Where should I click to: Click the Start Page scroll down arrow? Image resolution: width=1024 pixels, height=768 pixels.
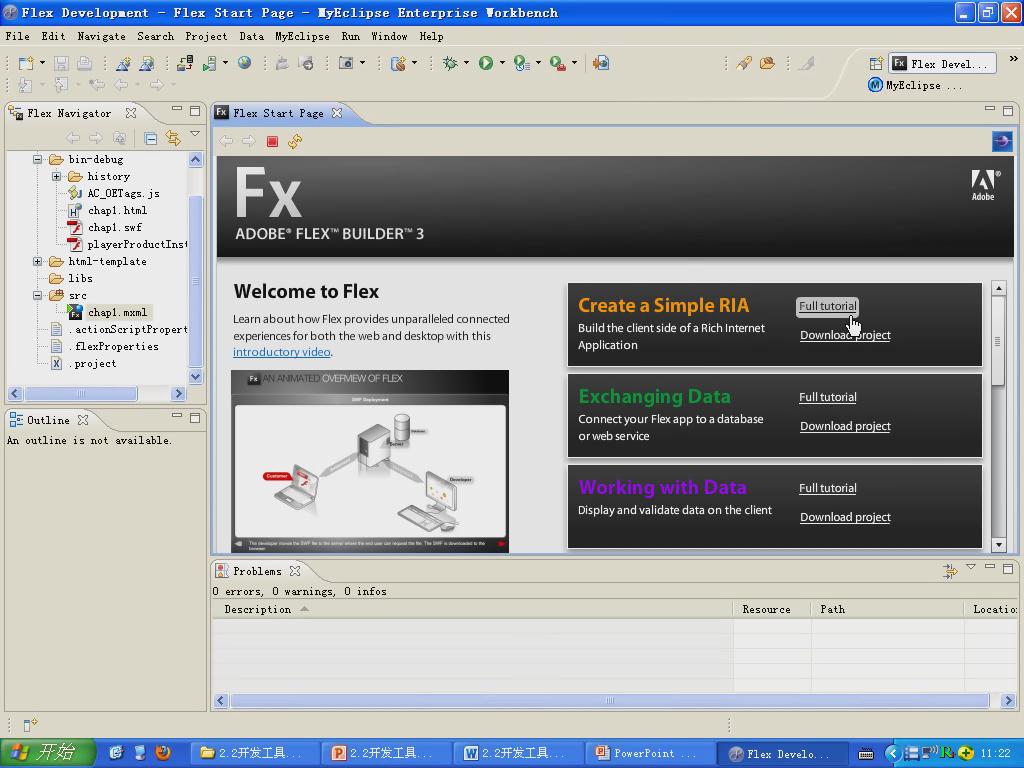(998, 545)
